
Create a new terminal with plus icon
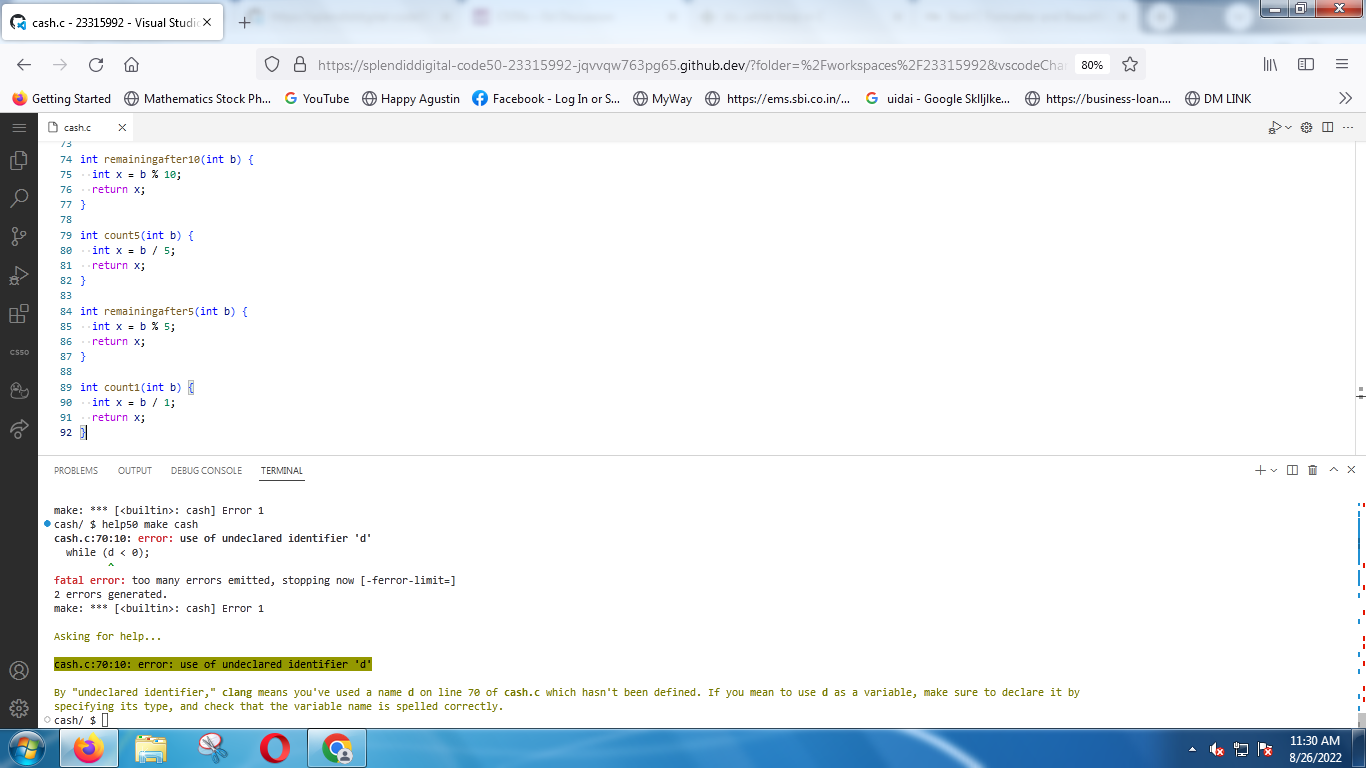pyautogui.click(x=1261, y=470)
